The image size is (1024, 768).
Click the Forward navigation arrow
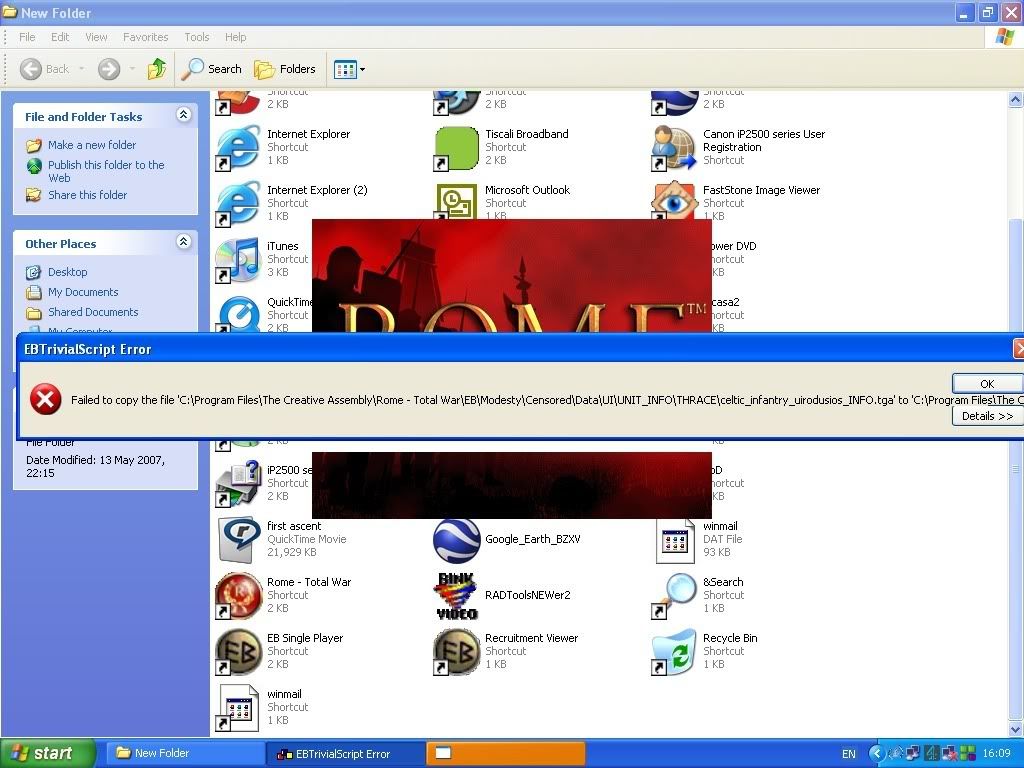point(109,69)
